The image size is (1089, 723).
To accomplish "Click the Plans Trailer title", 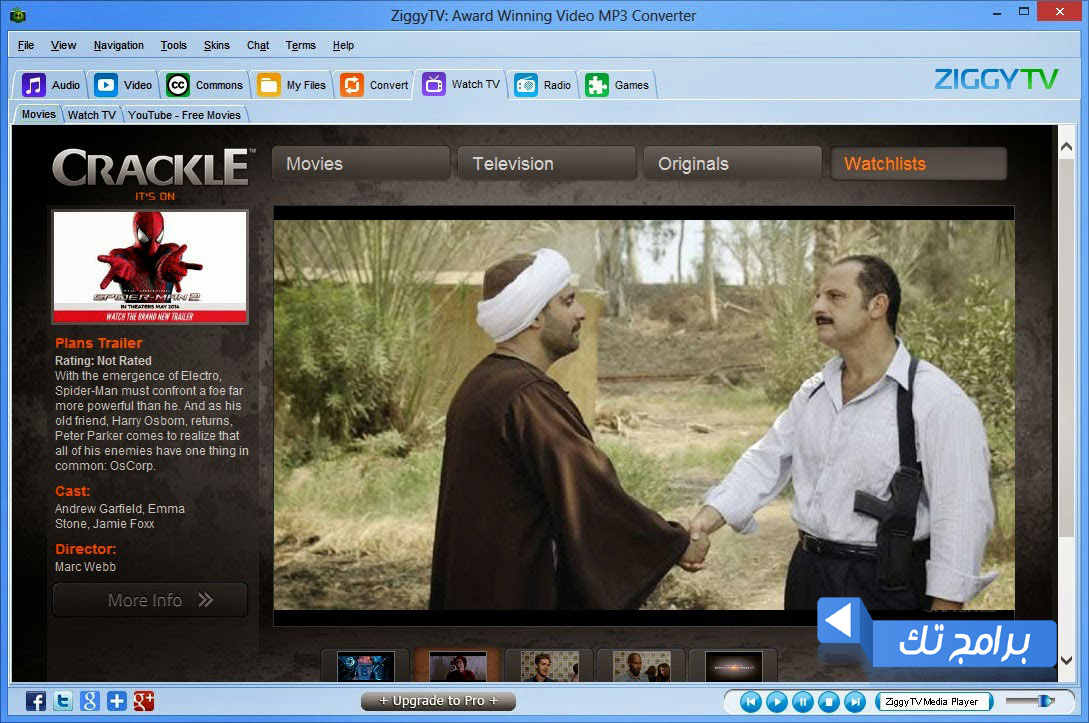I will [99, 343].
